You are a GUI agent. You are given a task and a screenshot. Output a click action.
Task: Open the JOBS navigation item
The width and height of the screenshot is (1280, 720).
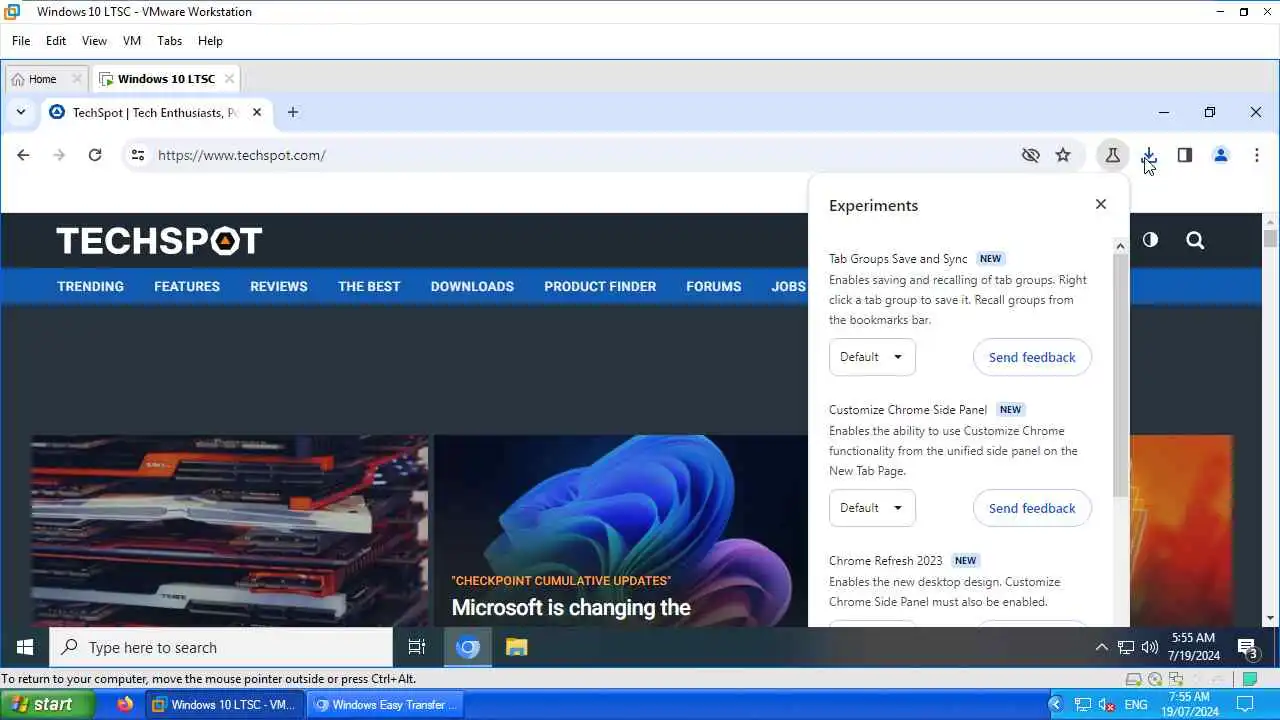click(x=788, y=286)
